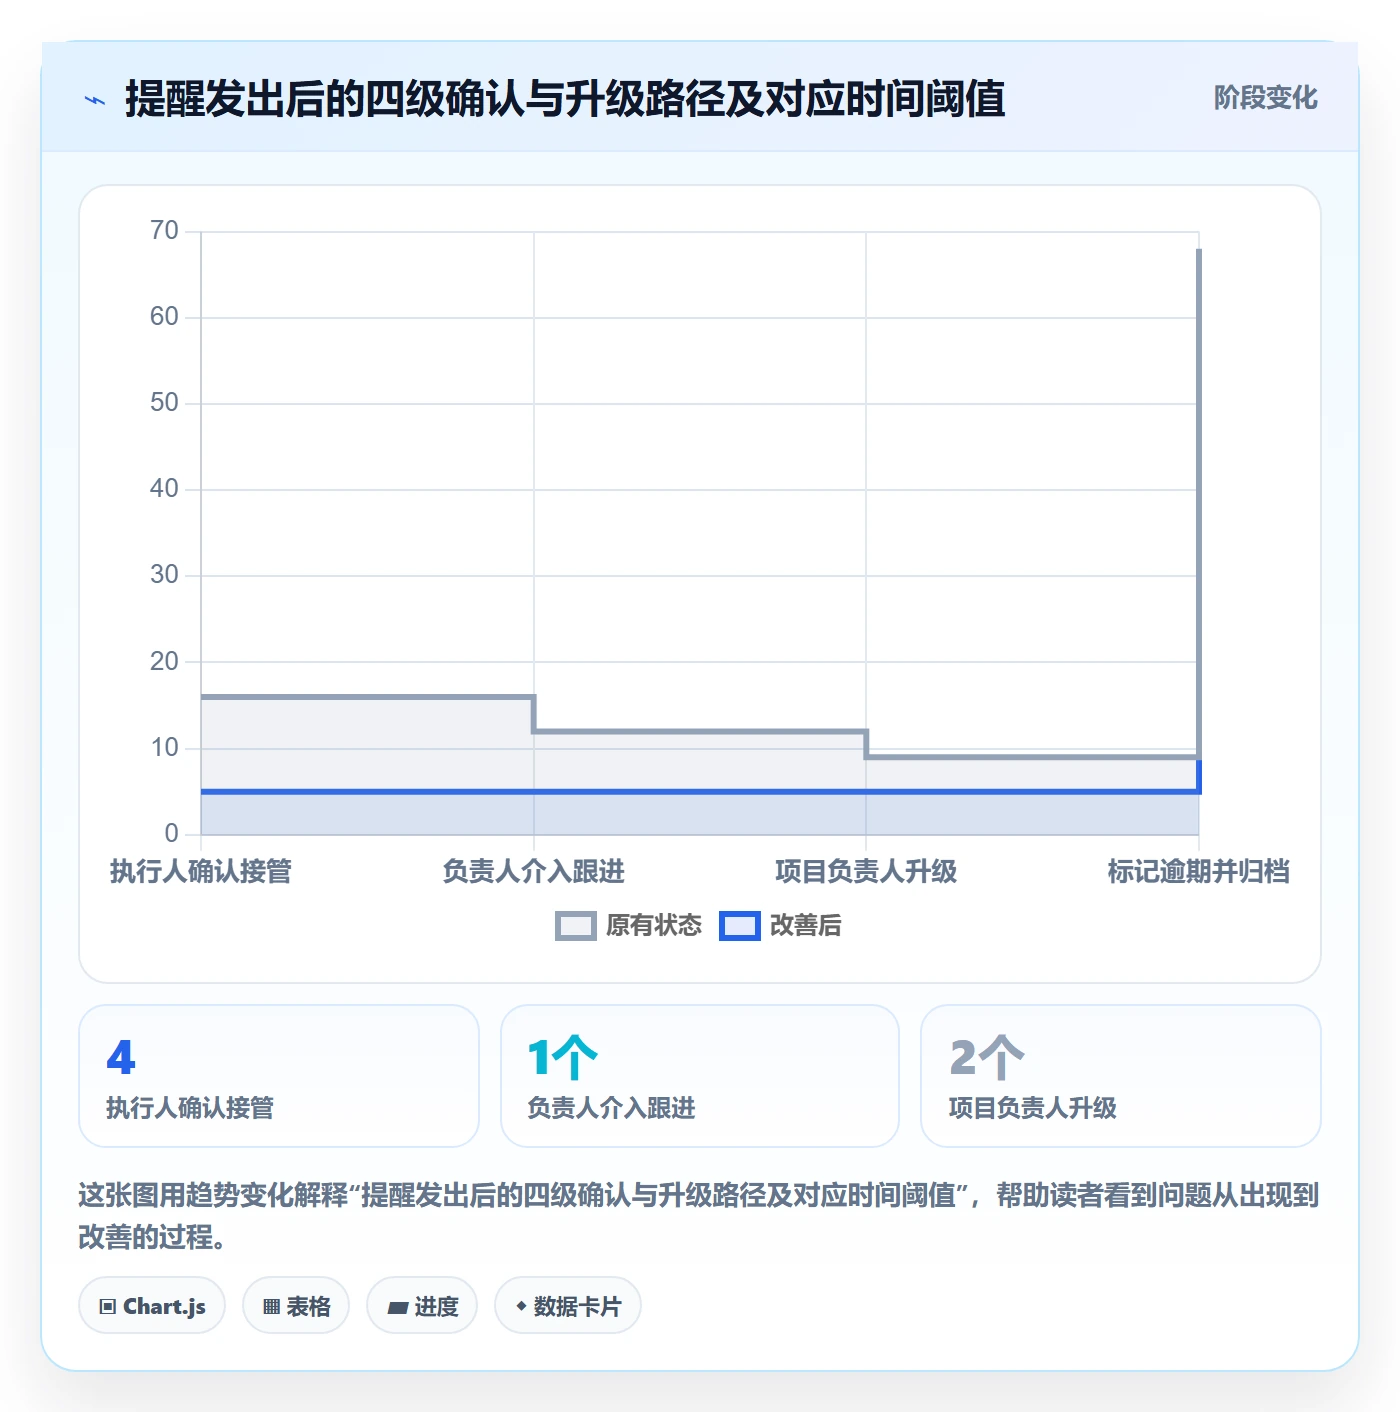Click the square icon in the Chart.js tag
Viewport: 1400px width, 1412px height.
tap(107, 1307)
